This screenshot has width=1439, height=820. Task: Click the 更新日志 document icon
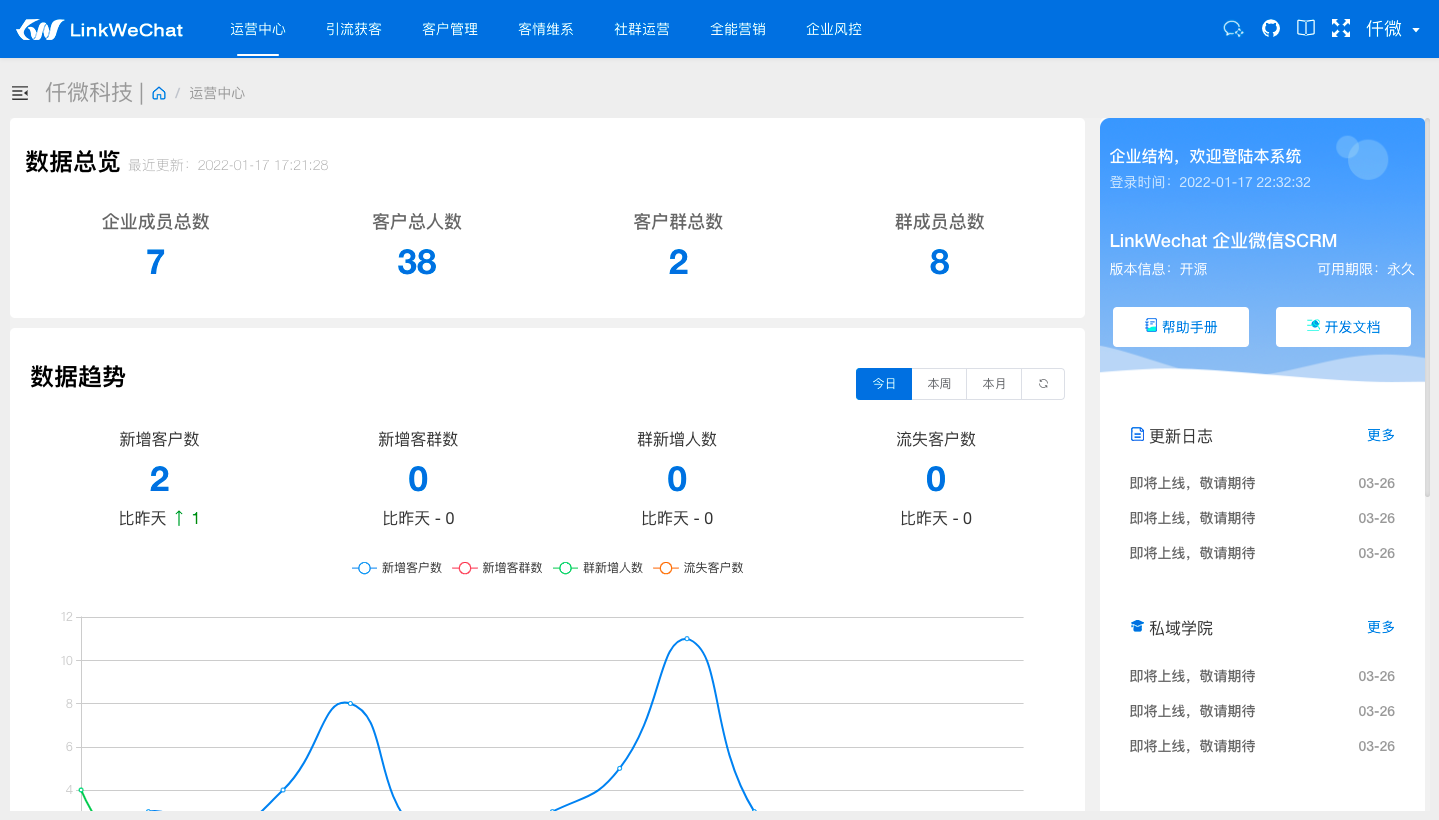1137,435
